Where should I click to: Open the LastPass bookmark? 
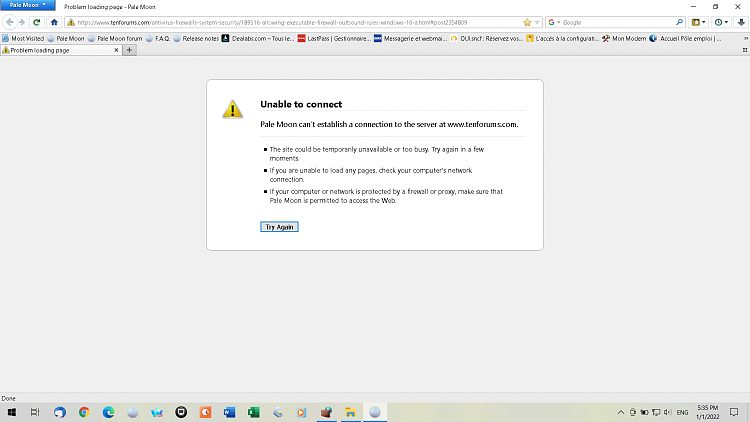334,38
